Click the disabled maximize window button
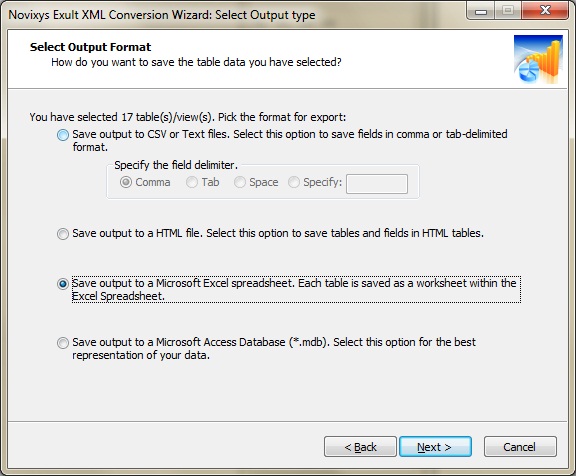Image resolution: width=576 pixels, height=476 pixels. point(508,10)
